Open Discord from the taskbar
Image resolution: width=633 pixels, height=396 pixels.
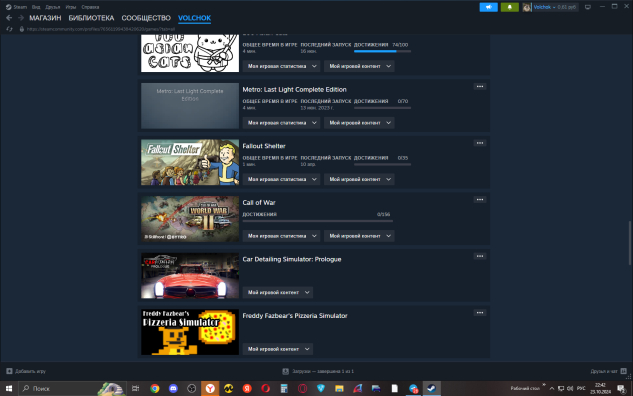click(173, 388)
